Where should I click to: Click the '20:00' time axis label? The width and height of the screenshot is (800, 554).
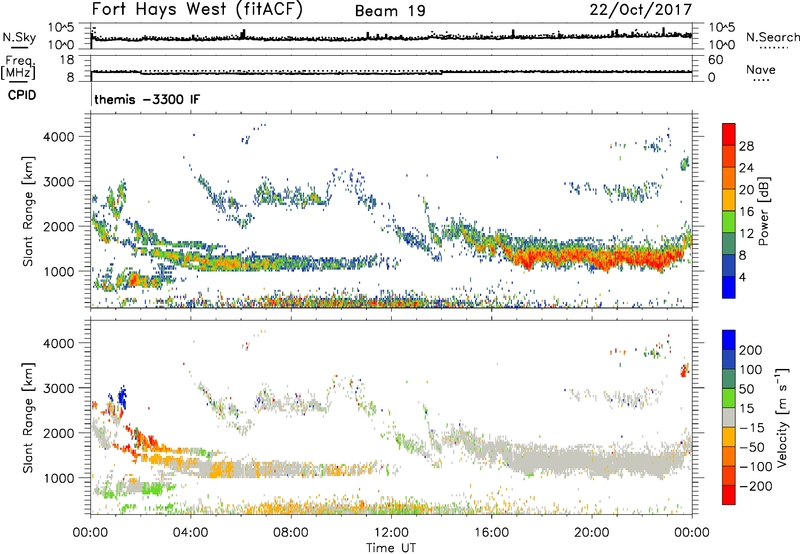point(591,533)
